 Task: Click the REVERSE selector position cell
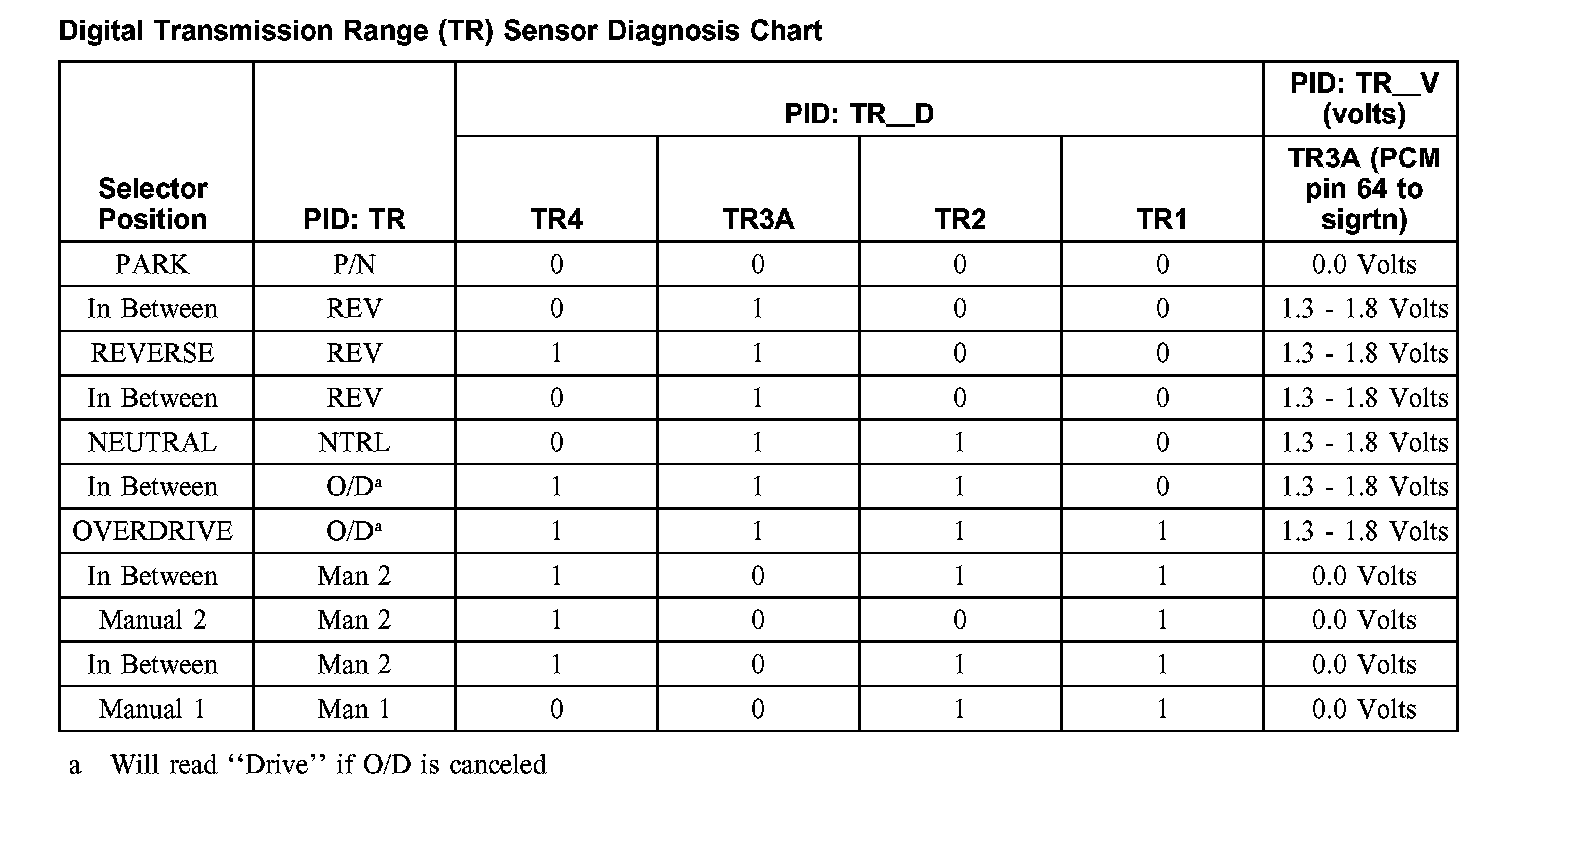click(x=153, y=353)
